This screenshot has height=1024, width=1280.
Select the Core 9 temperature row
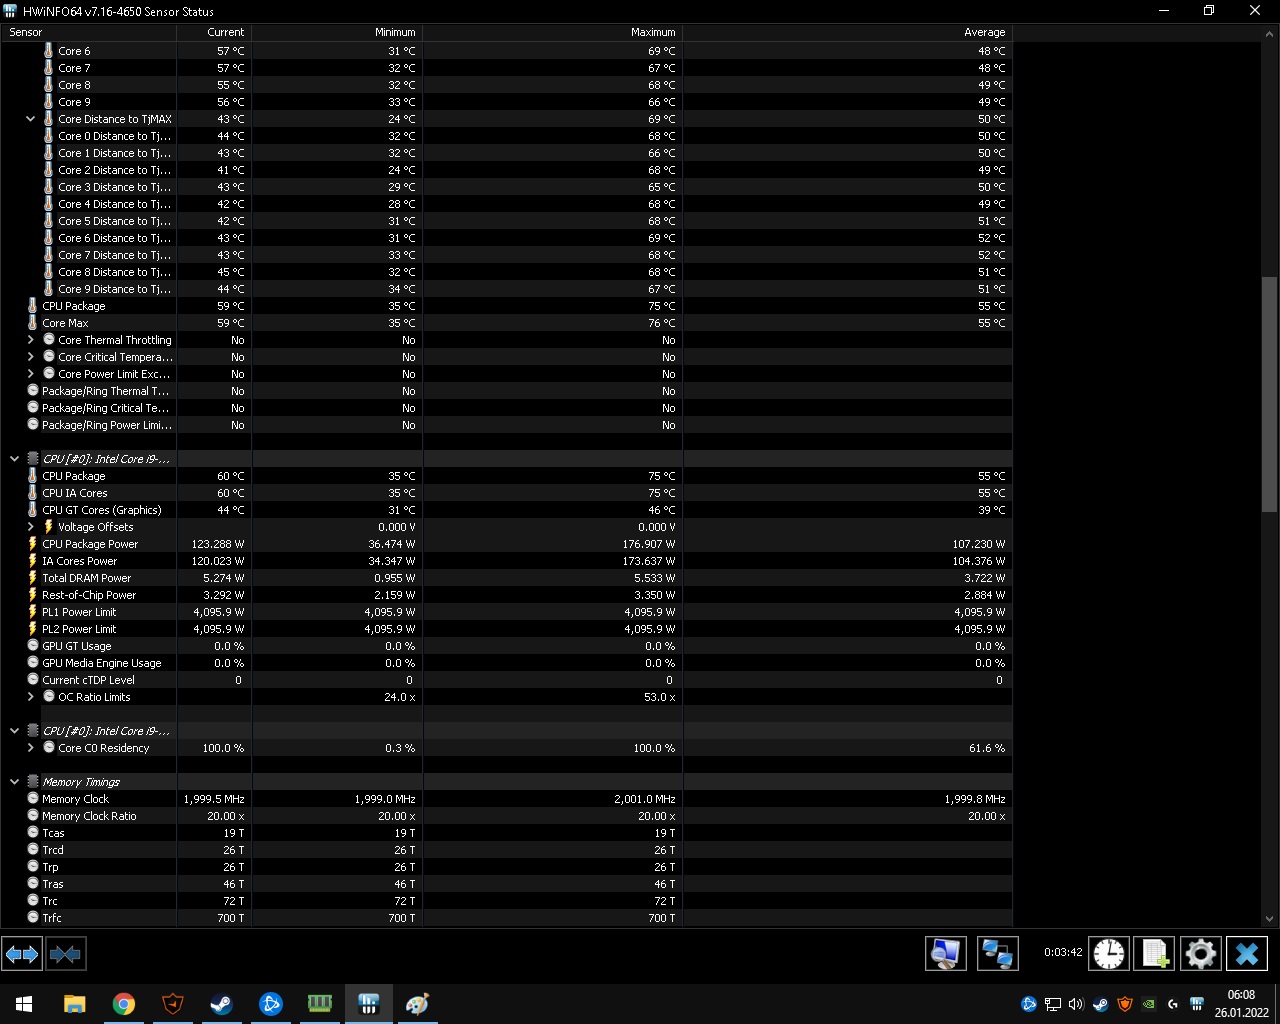[506, 102]
